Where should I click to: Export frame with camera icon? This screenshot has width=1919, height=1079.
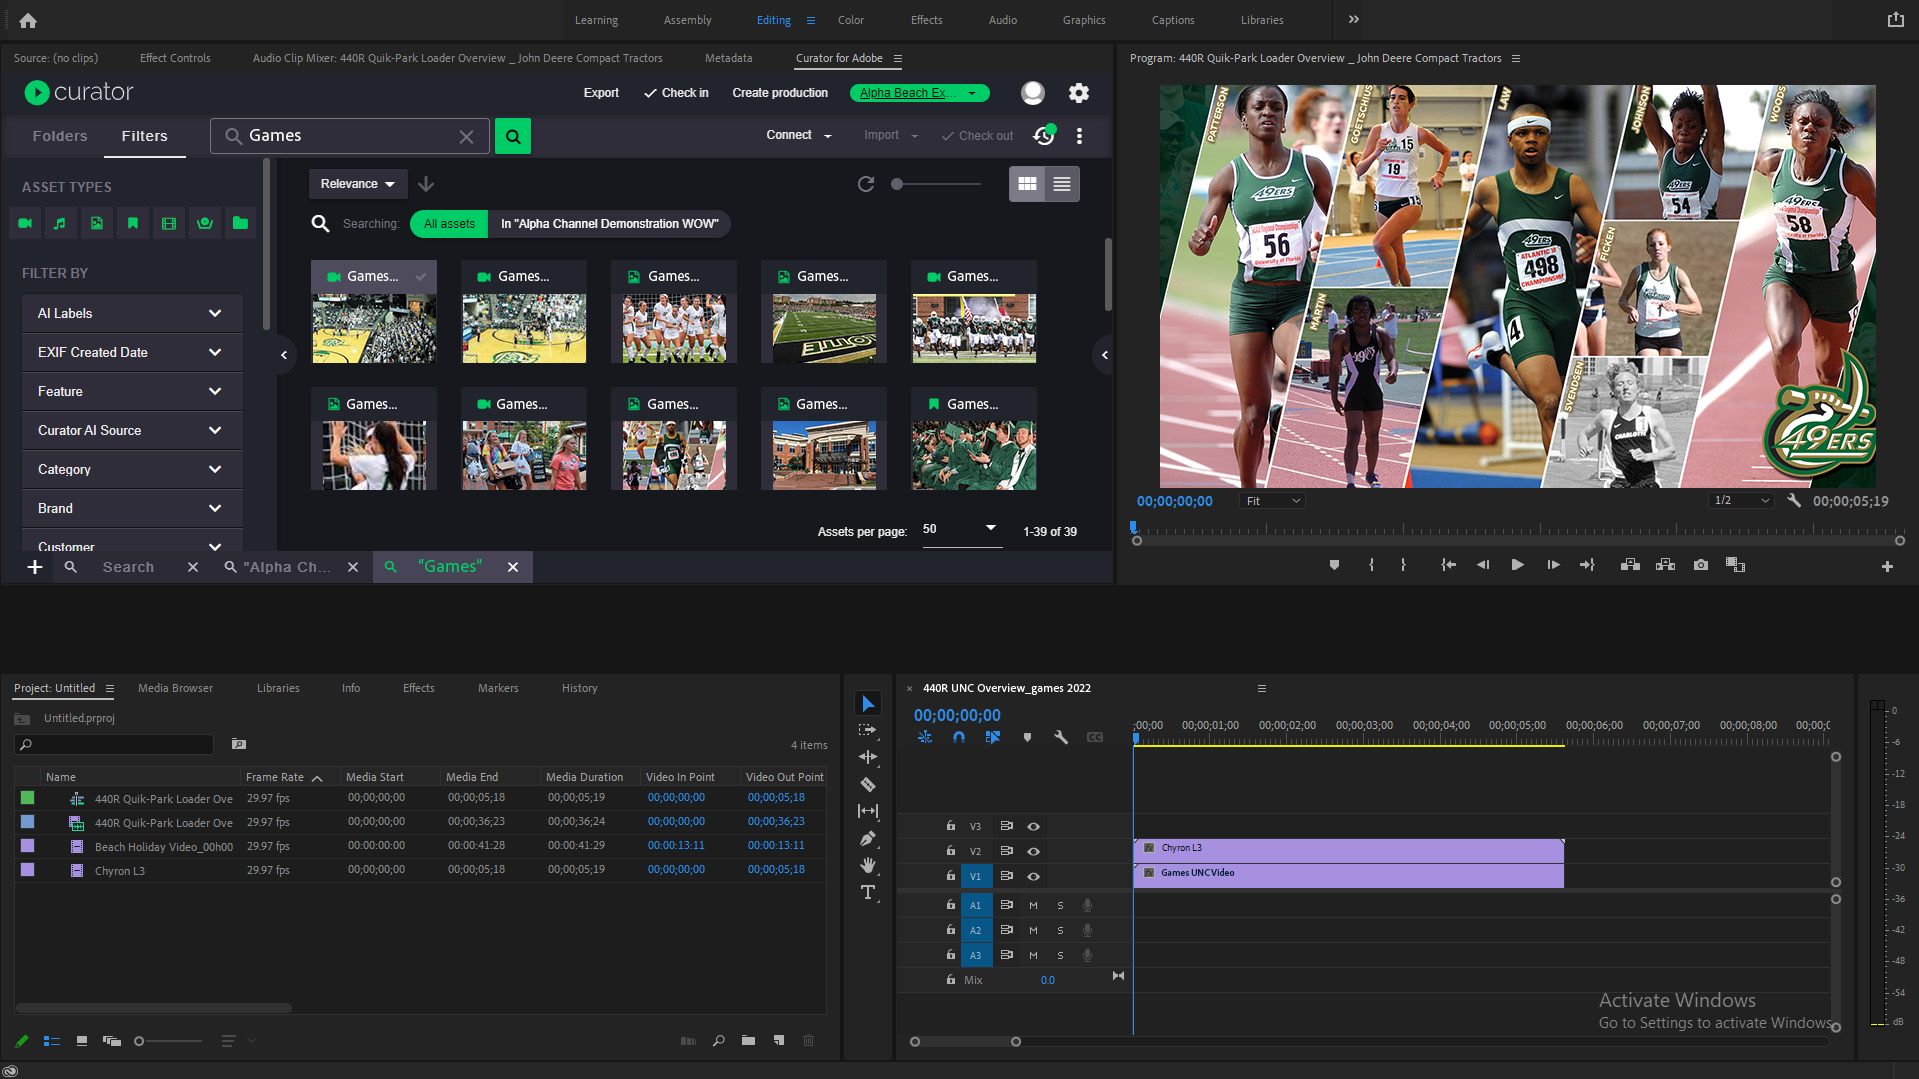click(1701, 565)
